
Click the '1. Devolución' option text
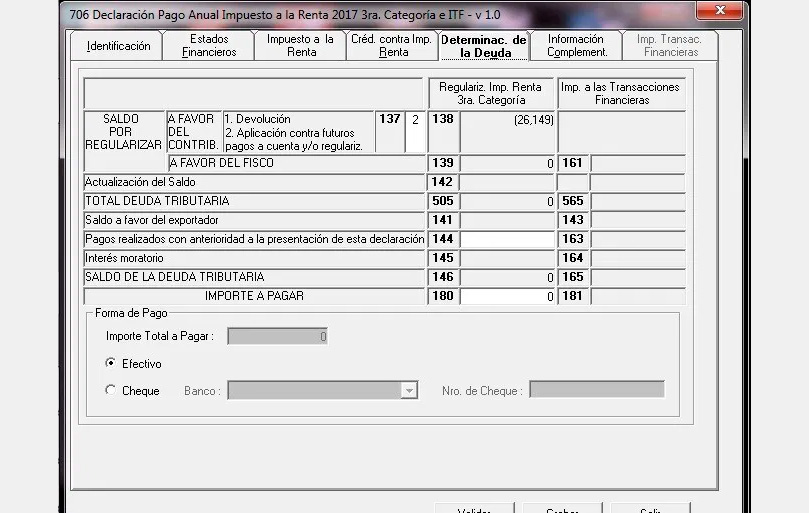point(257,119)
